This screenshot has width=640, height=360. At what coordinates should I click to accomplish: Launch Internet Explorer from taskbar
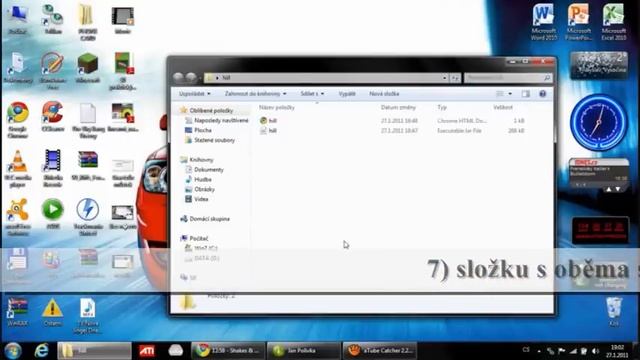click(x=41, y=351)
